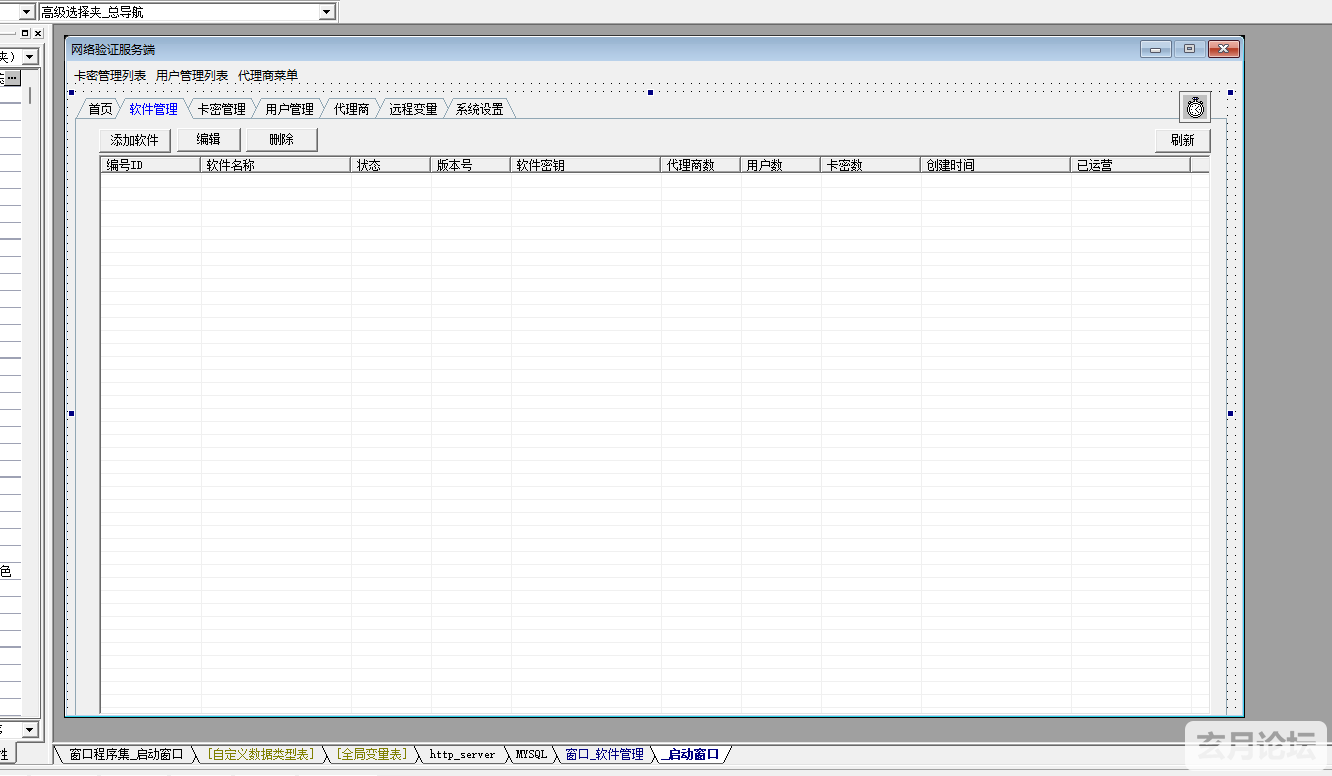Close the 网络验证服务端 form window
The height and width of the screenshot is (776, 1332).
tap(1224, 49)
